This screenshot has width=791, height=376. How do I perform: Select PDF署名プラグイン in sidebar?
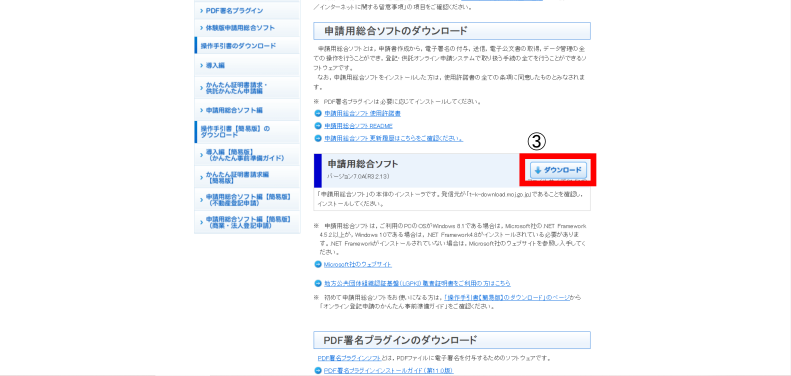(247, 11)
